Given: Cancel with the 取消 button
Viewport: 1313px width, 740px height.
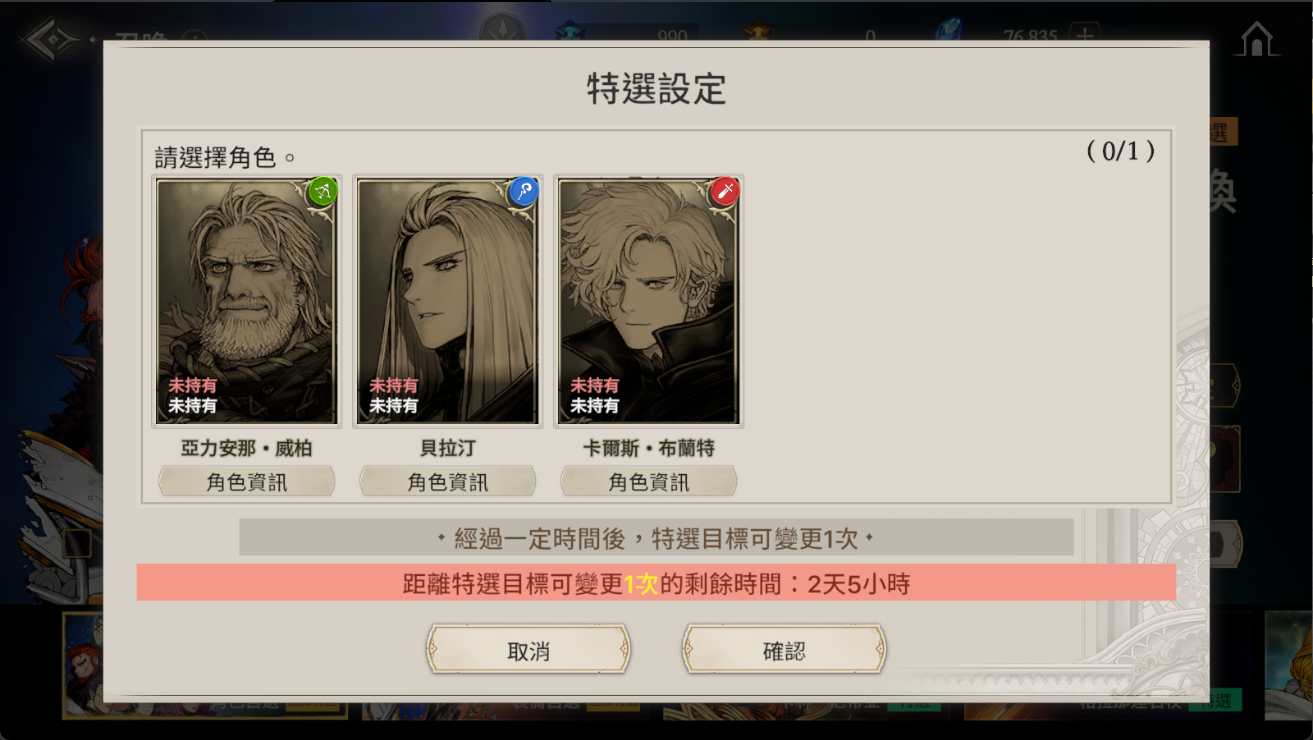Looking at the screenshot, I should point(528,651).
